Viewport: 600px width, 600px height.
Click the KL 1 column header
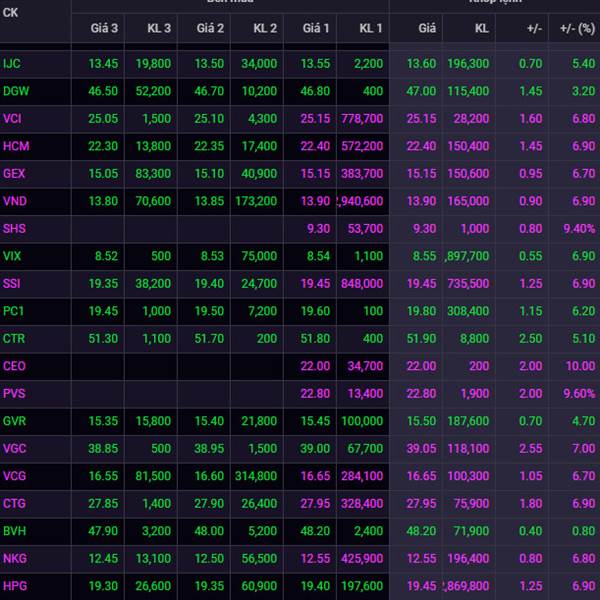click(x=371, y=28)
